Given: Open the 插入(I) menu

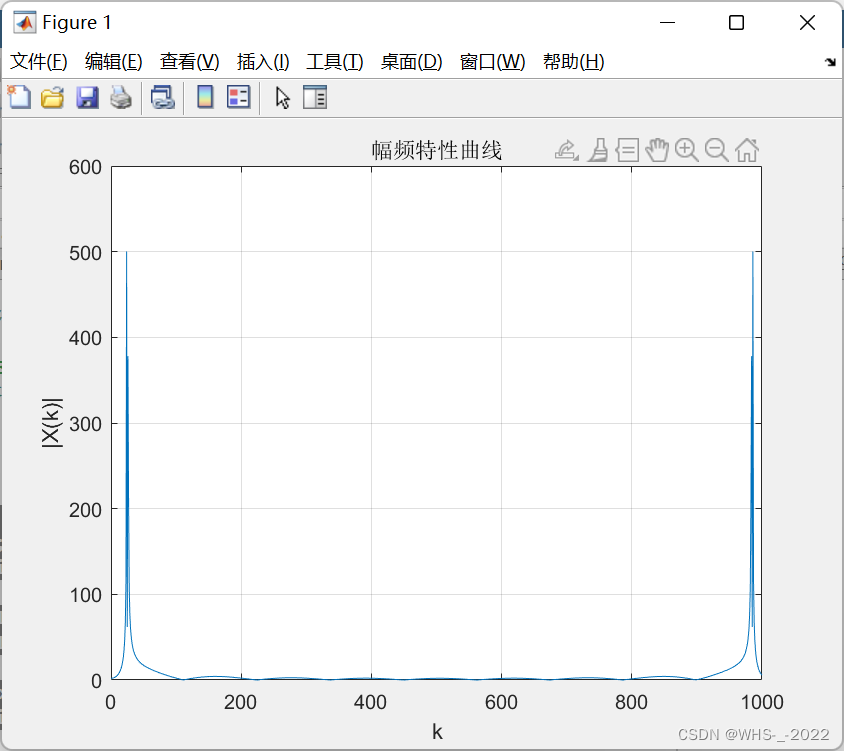Looking at the screenshot, I should (x=263, y=62).
